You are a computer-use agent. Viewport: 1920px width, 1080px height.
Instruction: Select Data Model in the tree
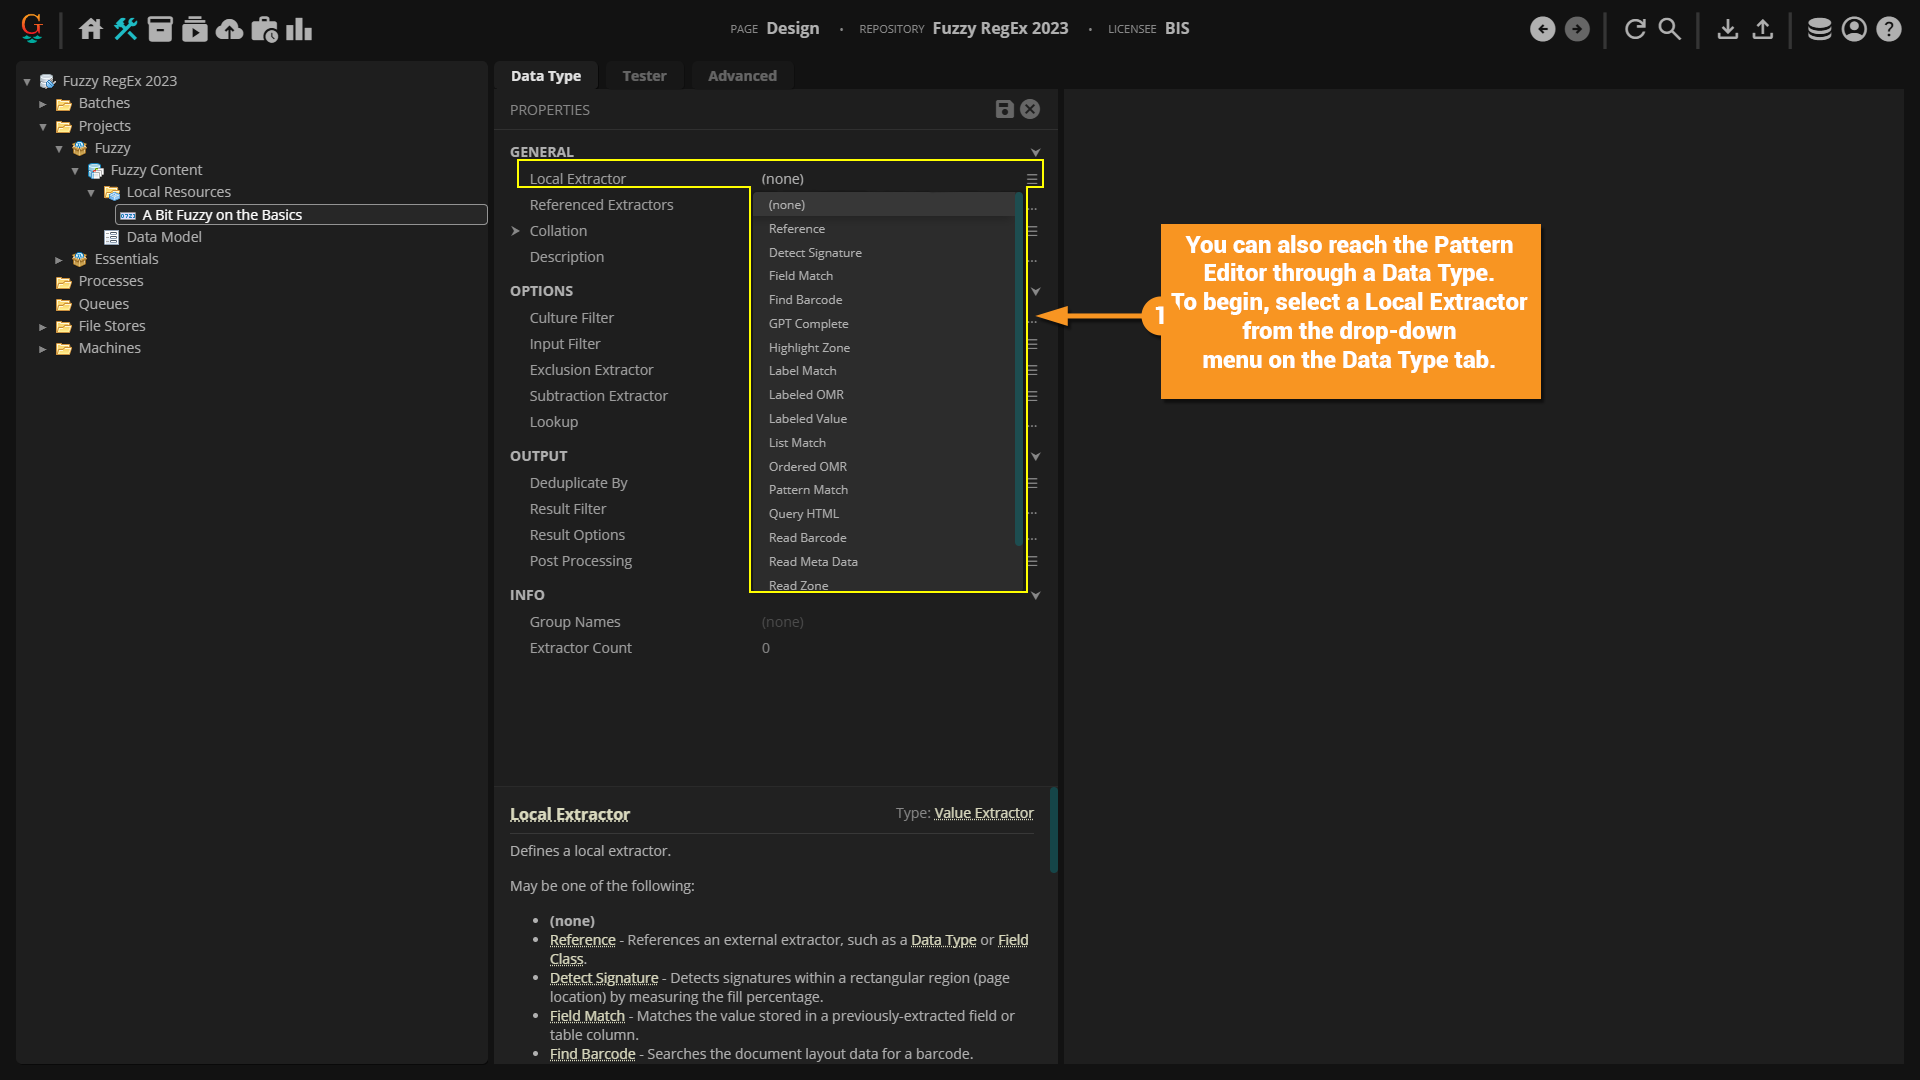coord(164,237)
